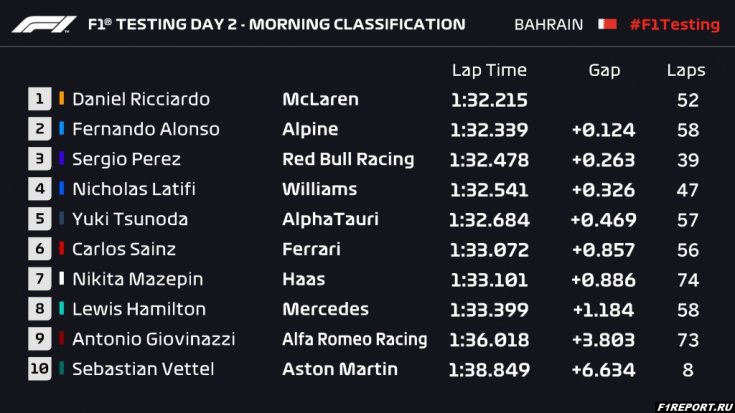The image size is (735, 413).
Task: Select the Laps column header
Action: [686, 70]
